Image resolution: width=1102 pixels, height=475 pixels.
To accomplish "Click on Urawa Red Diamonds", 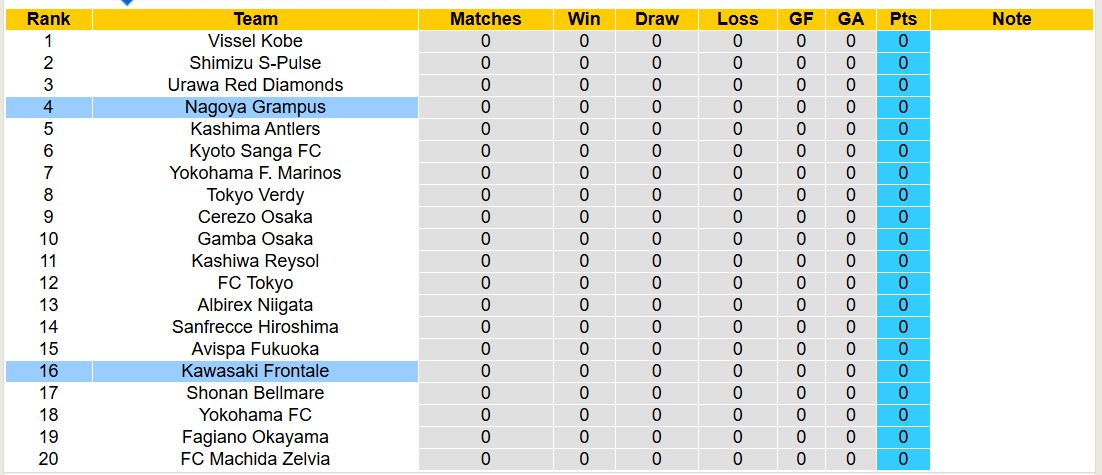I will coord(255,85).
